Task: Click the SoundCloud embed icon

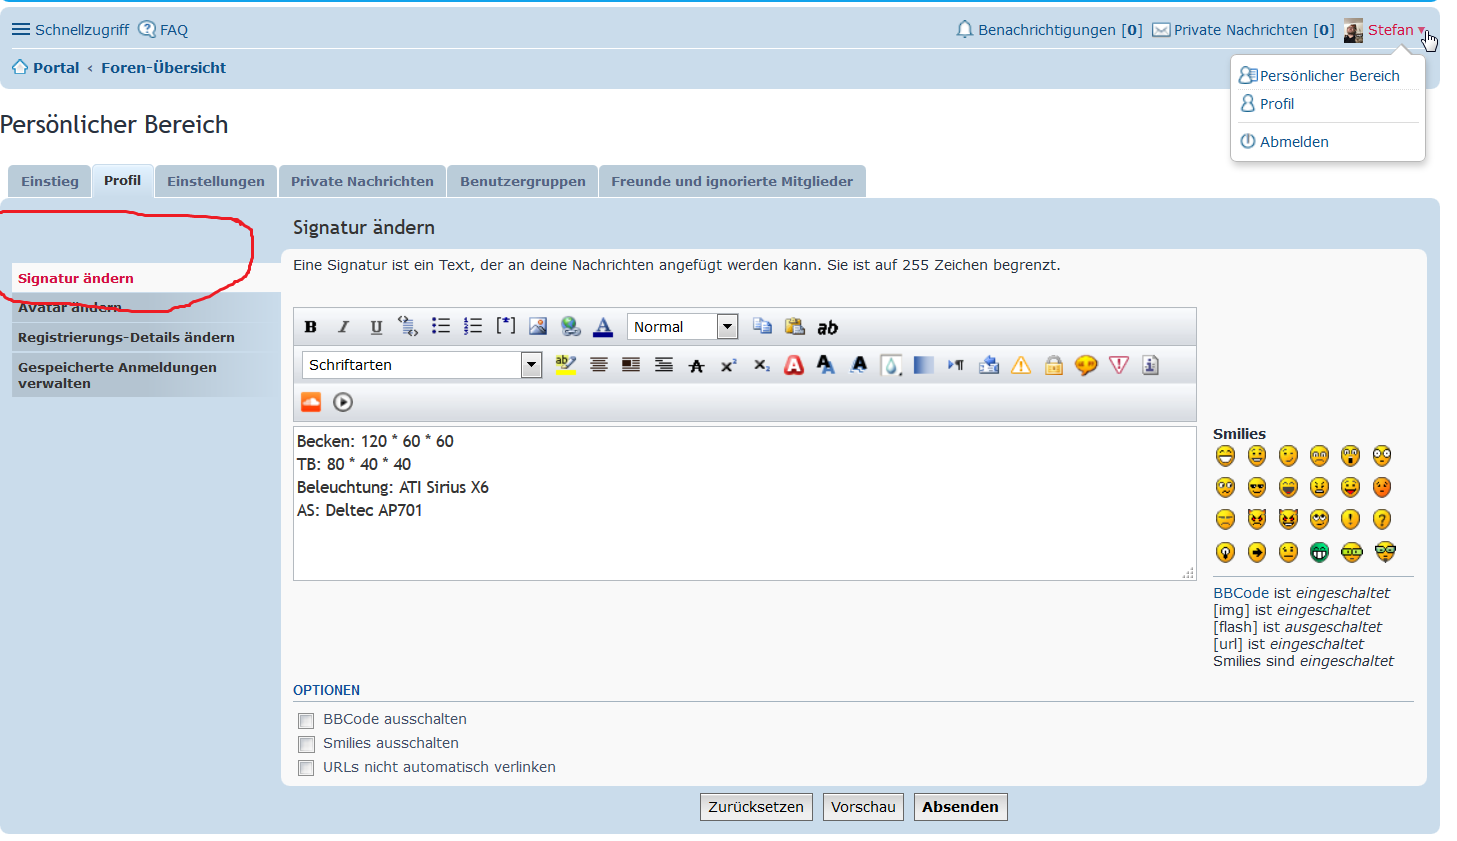Action: point(311,402)
